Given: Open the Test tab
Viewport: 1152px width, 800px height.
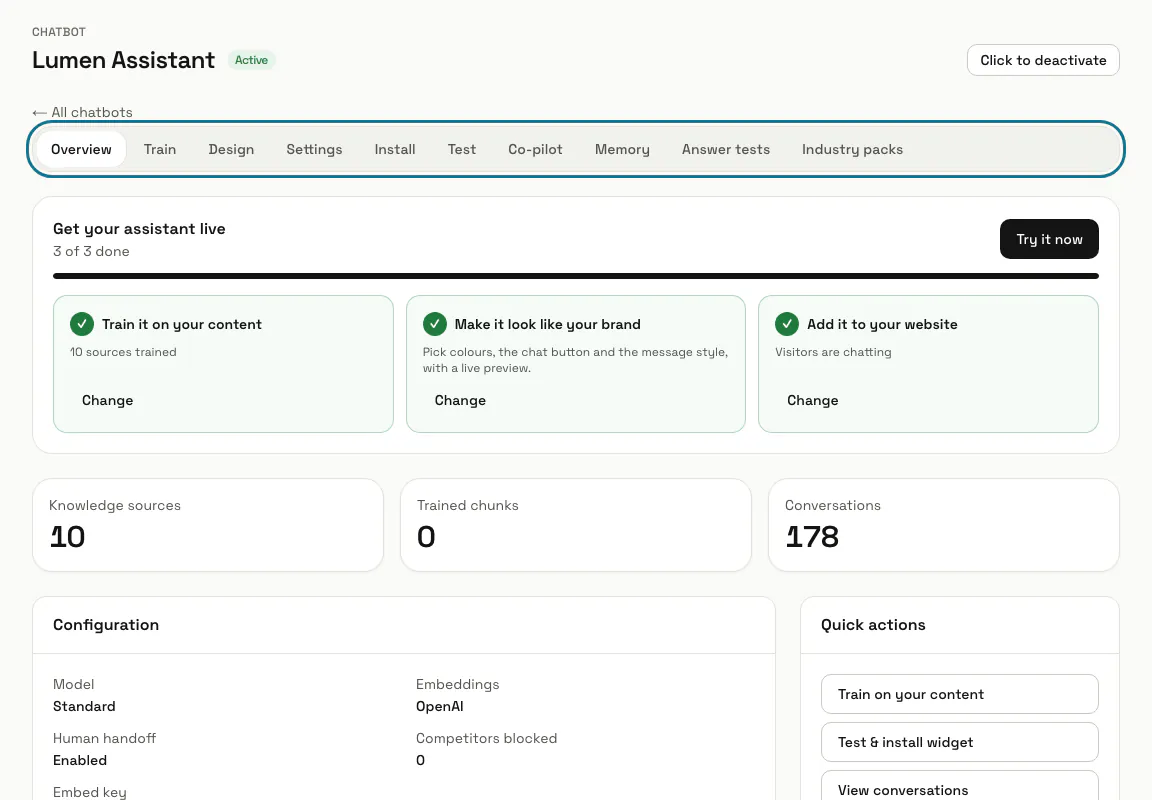Looking at the screenshot, I should (462, 149).
